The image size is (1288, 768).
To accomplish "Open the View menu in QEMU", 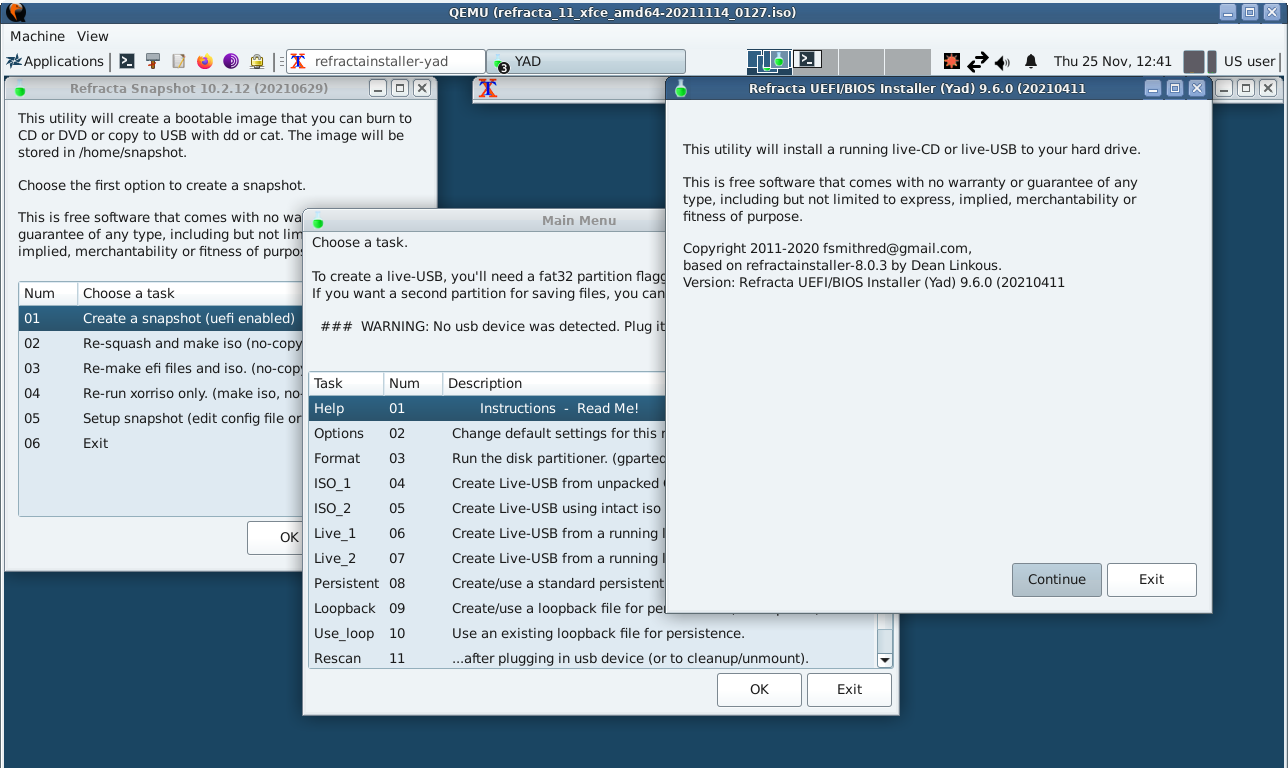I will pyautogui.click(x=92, y=36).
